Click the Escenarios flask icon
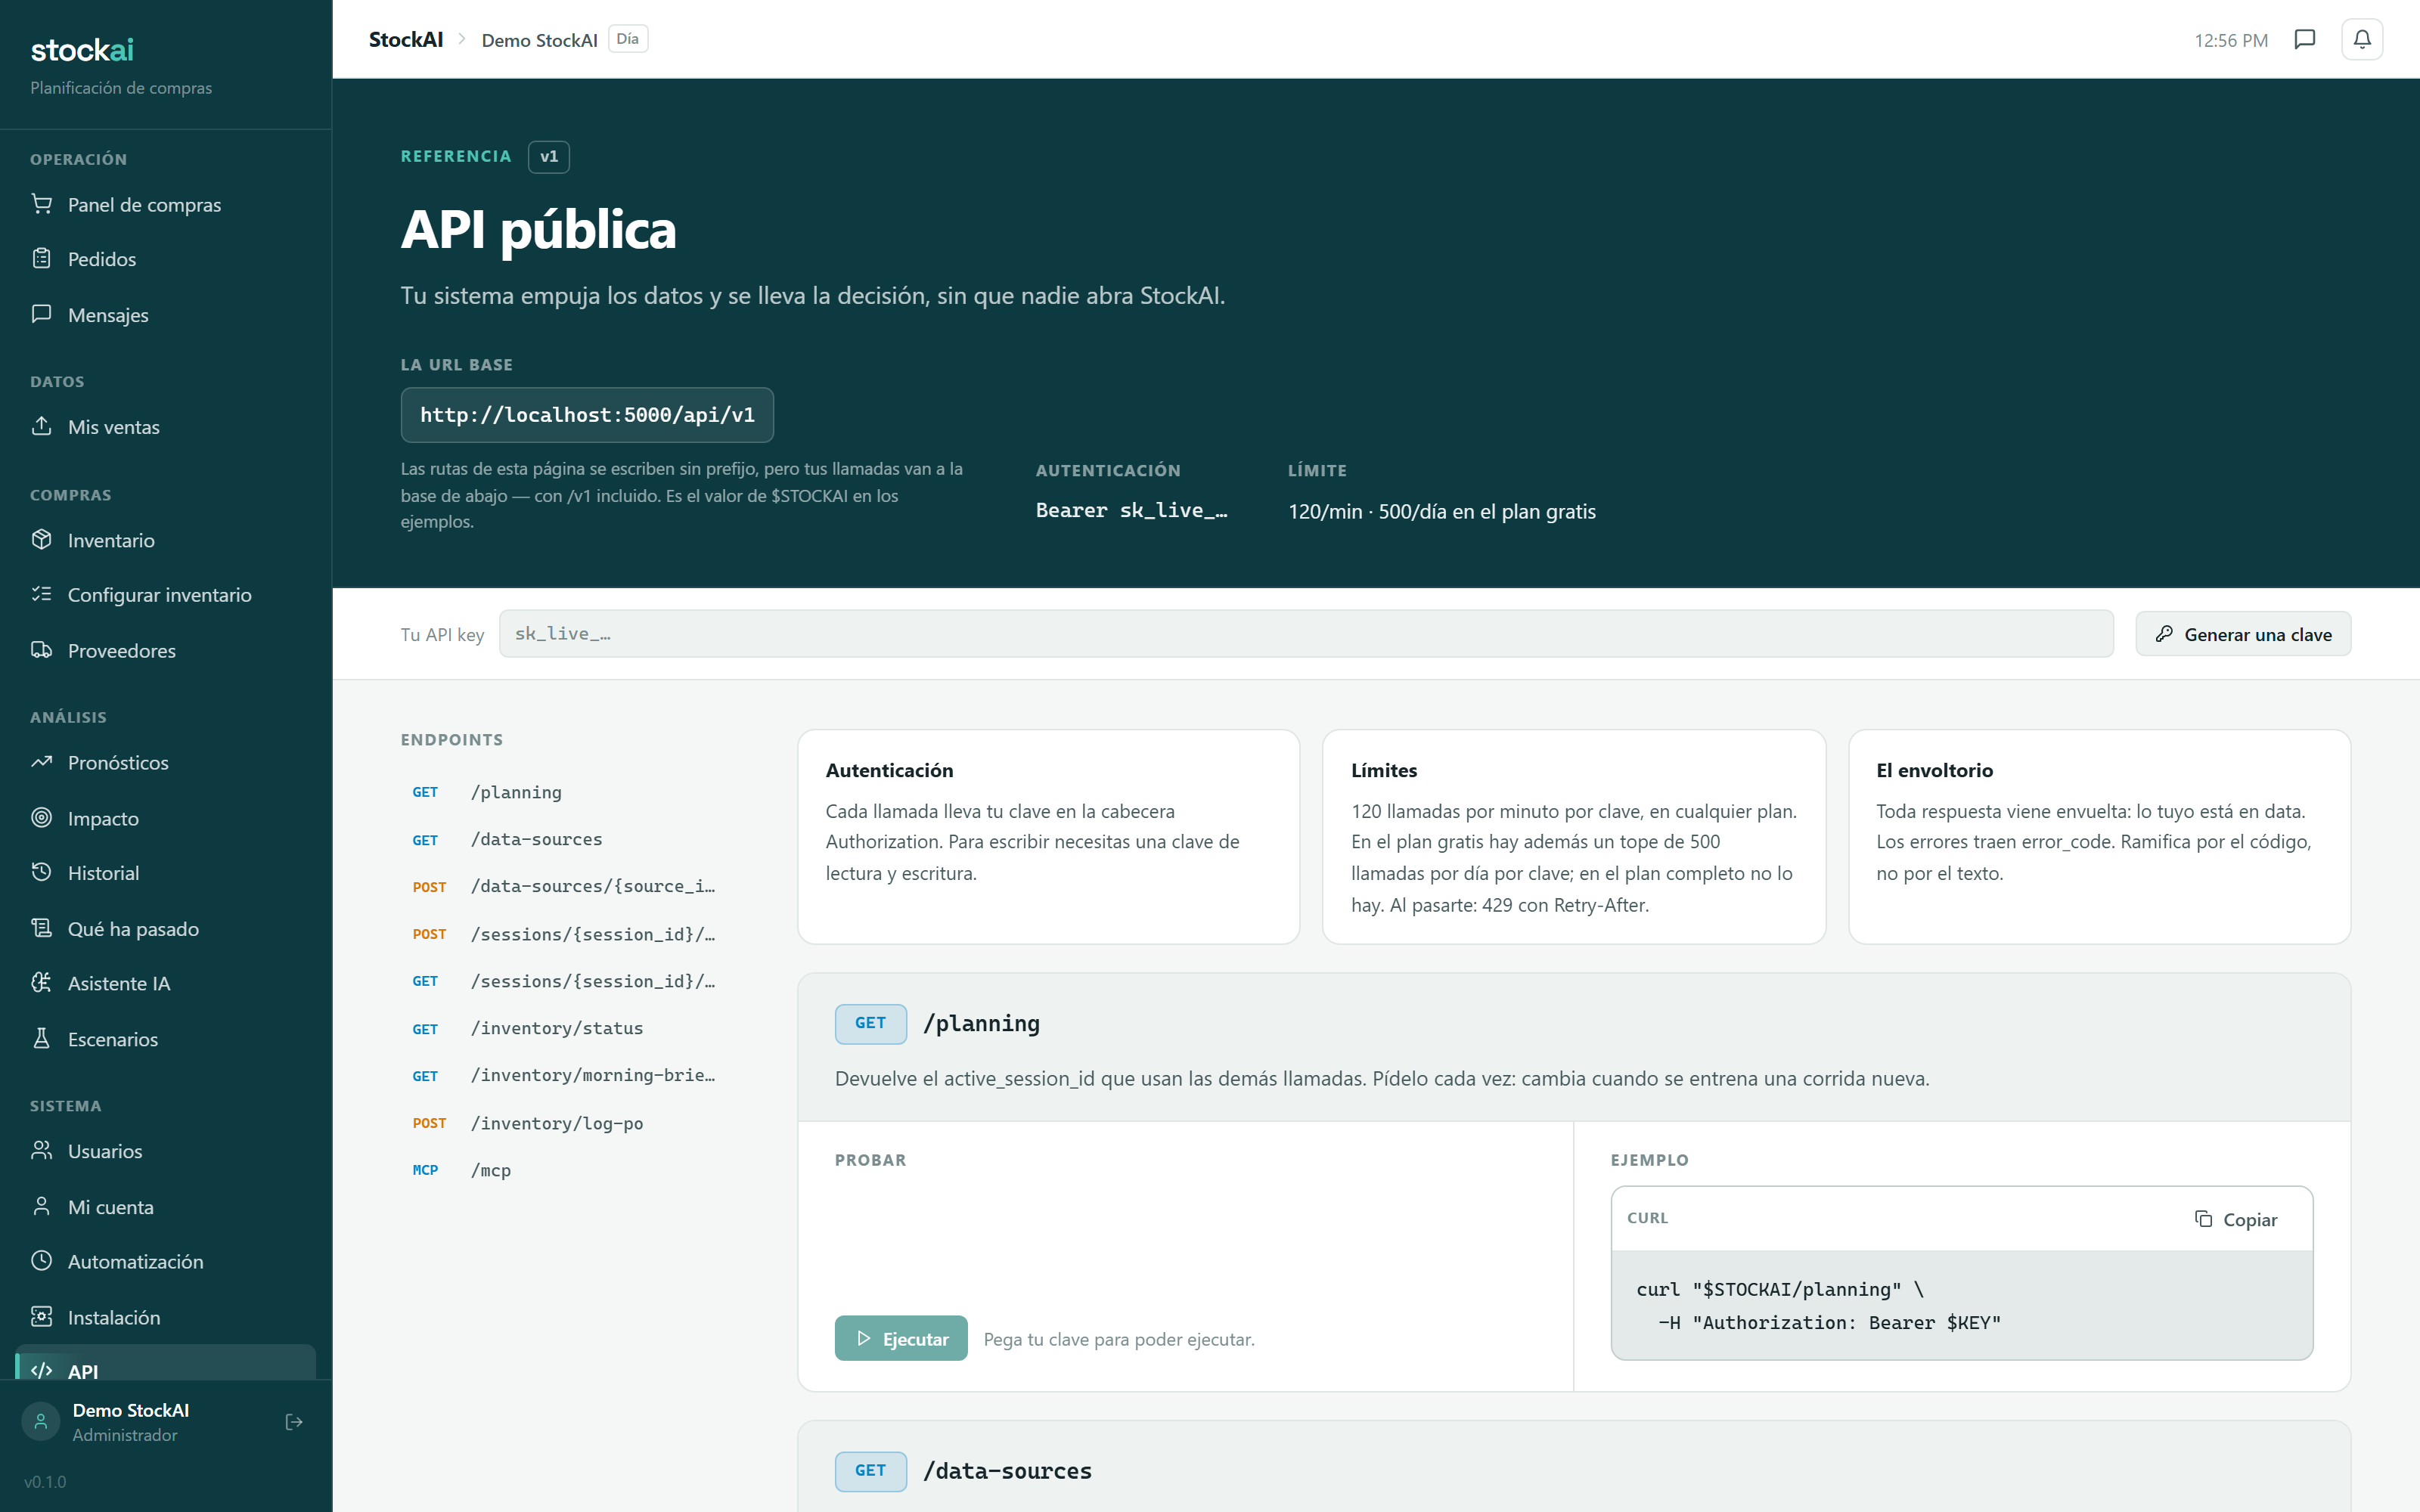The image size is (2420, 1512). (x=41, y=1039)
